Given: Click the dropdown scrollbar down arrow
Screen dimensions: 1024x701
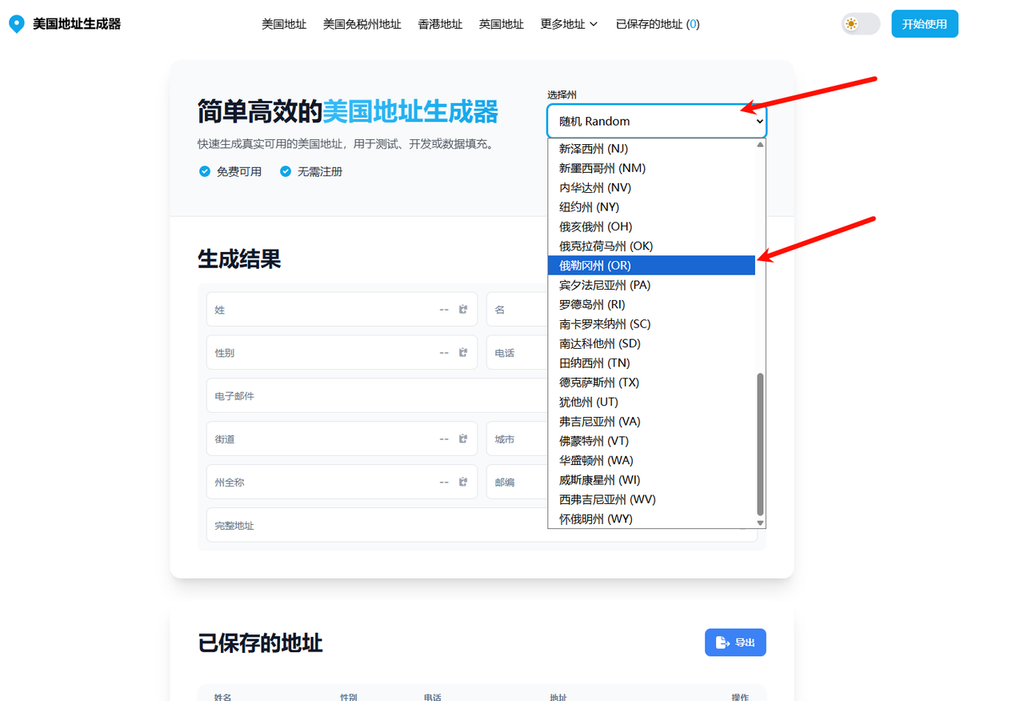Looking at the screenshot, I should tap(760, 523).
